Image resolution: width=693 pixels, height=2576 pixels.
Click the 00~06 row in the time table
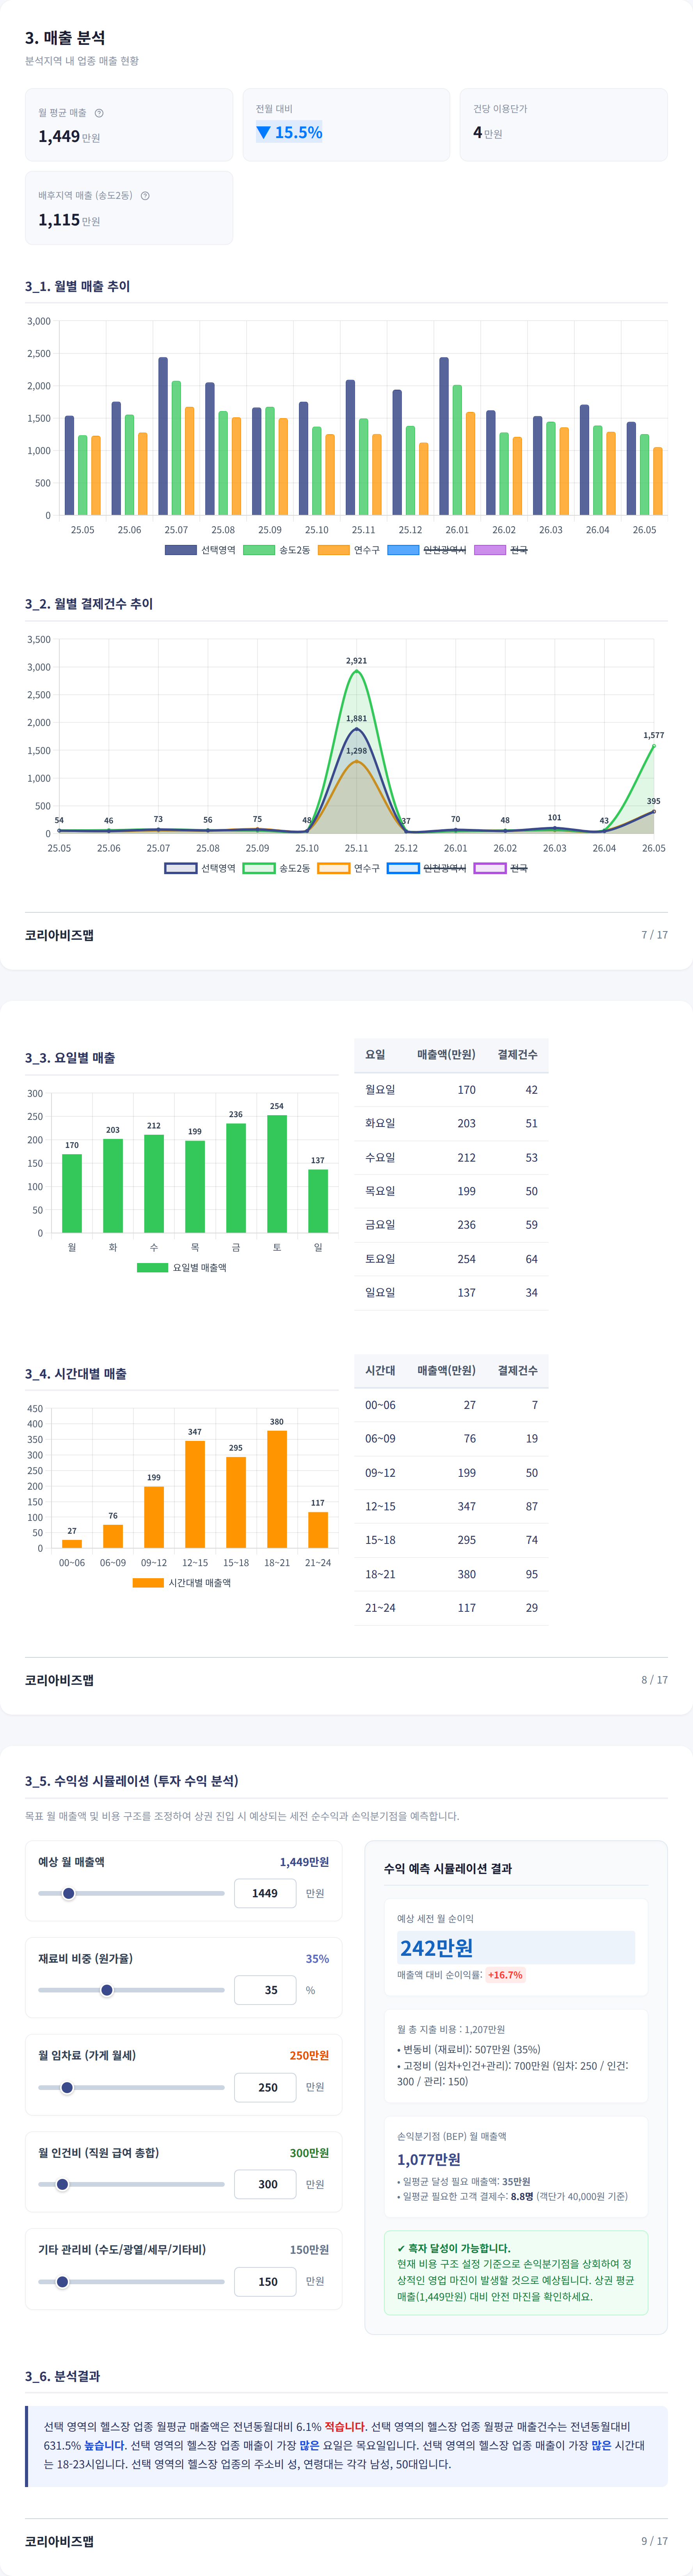click(x=451, y=1405)
